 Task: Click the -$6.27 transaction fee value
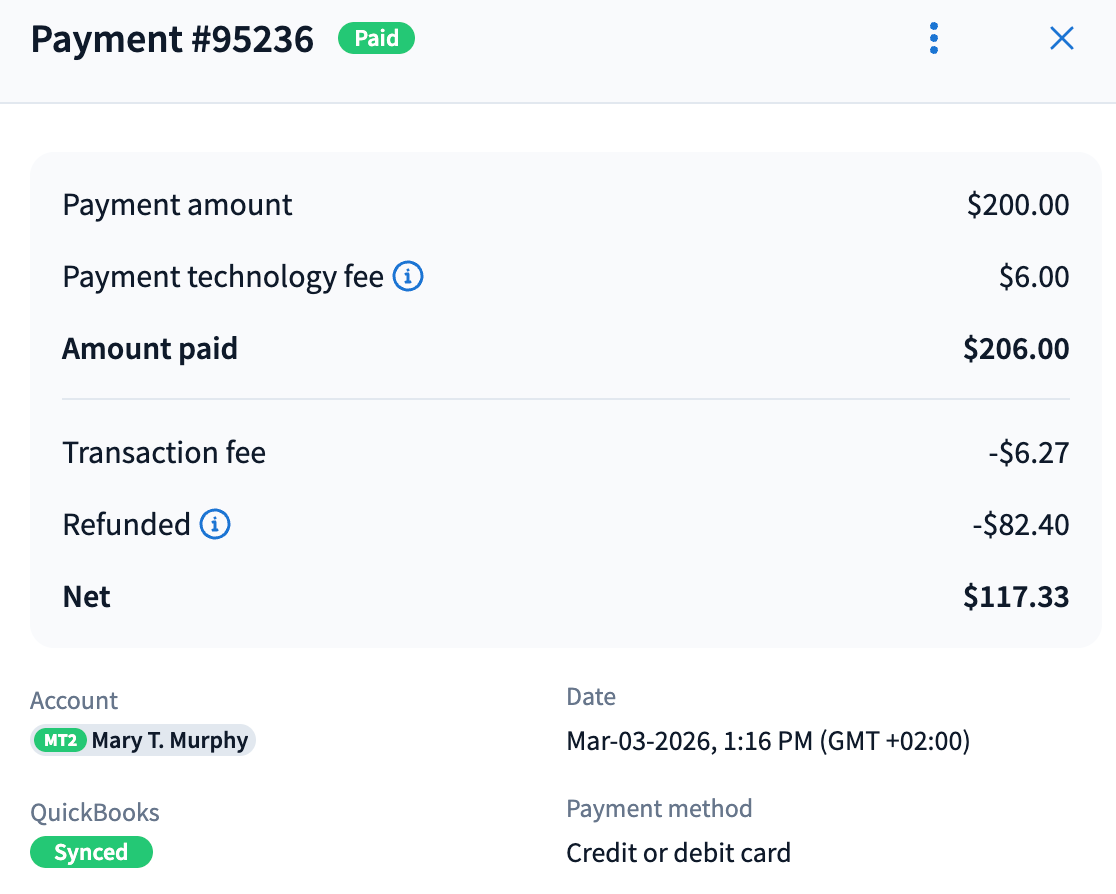click(x=1029, y=453)
